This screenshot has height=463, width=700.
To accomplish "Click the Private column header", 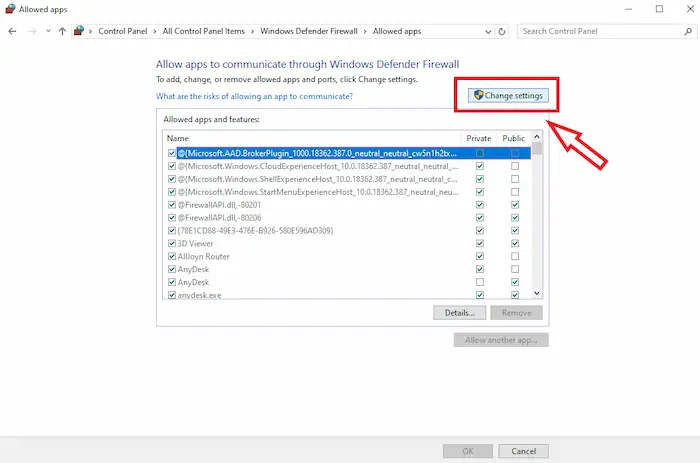I will pyautogui.click(x=479, y=138).
